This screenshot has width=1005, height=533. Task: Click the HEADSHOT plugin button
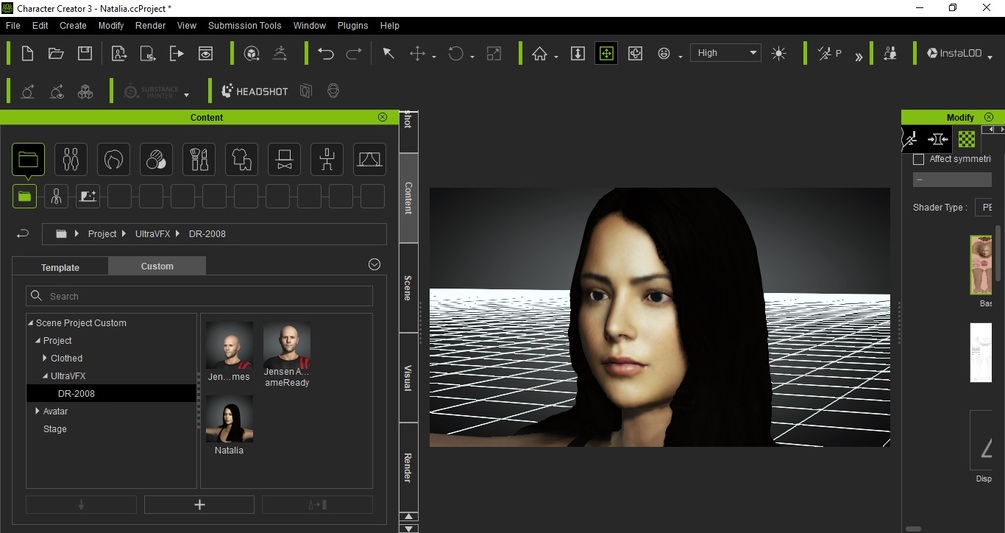tap(254, 91)
